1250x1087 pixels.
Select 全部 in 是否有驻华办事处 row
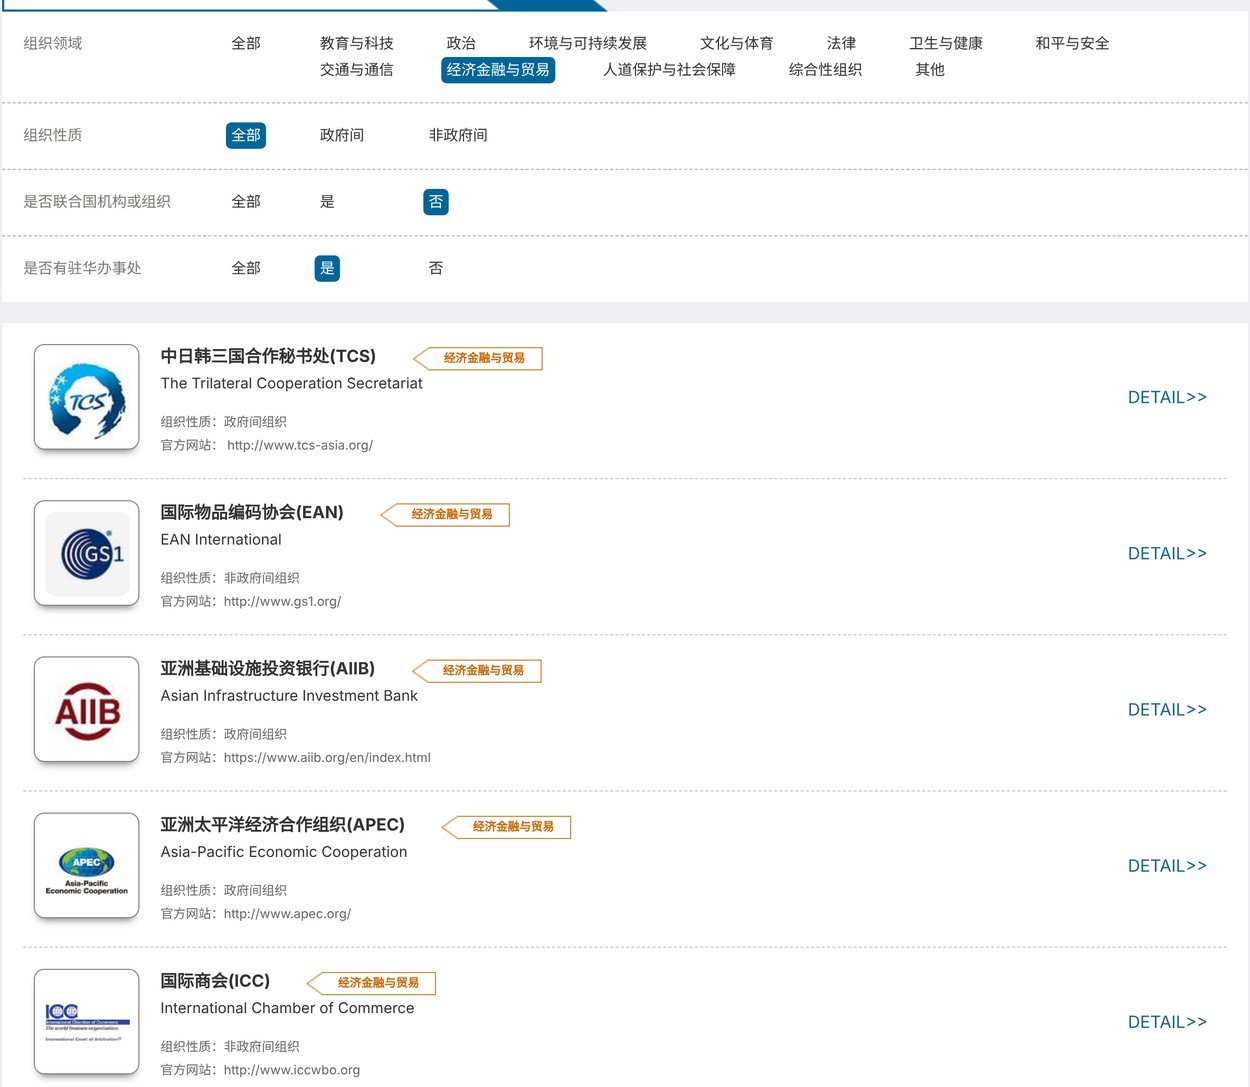coord(246,268)
